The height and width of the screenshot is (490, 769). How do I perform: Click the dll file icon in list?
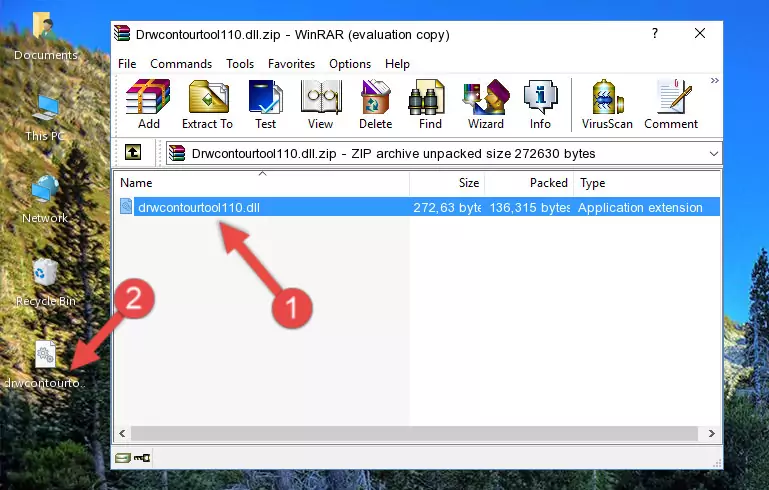coord(126,206)
